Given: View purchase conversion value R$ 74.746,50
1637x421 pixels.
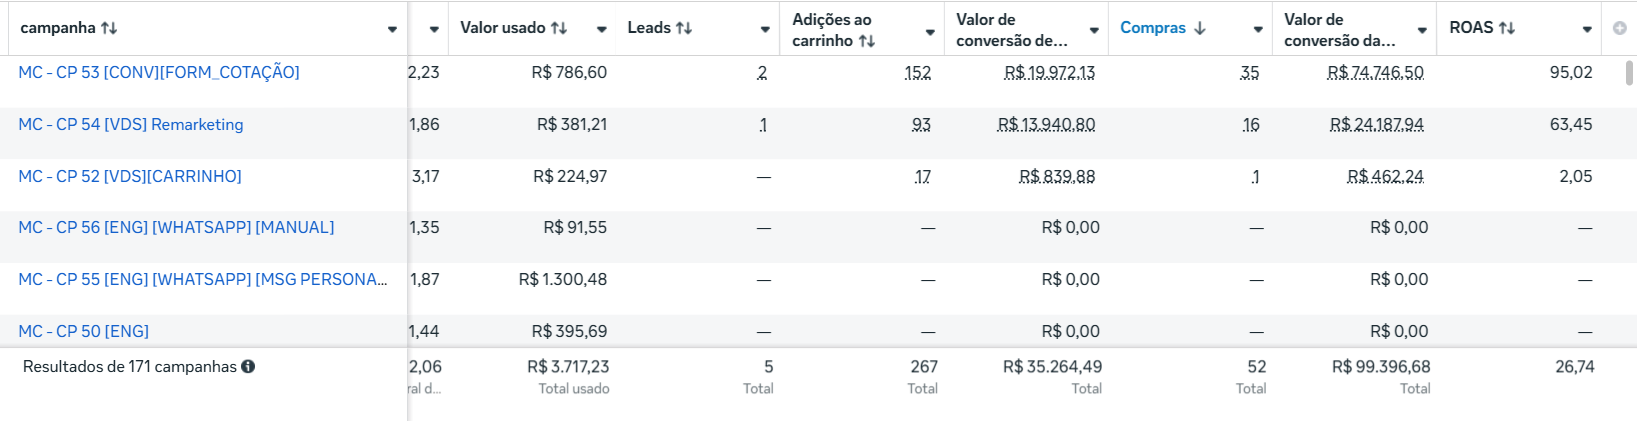Looking at the screenshot, I should (x=1375, y=72).
